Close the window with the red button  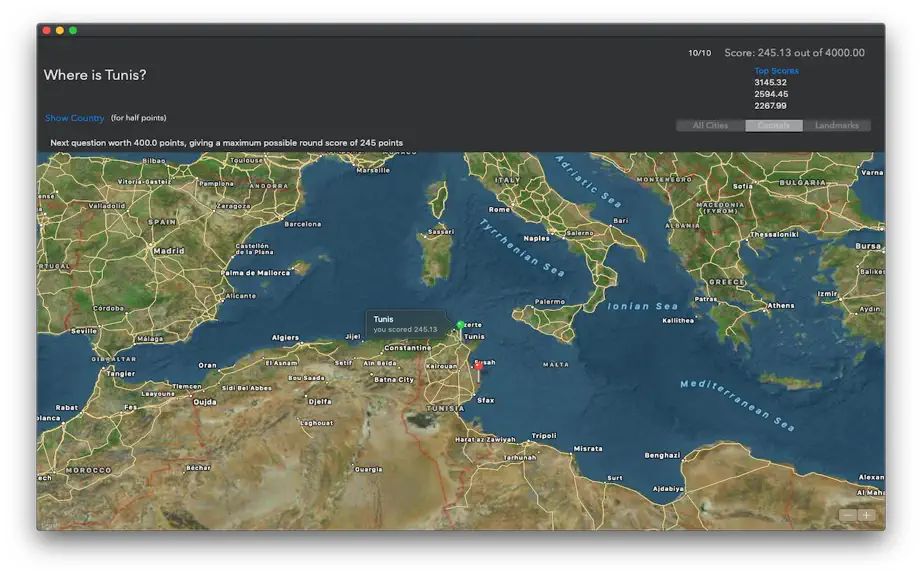coord(46,31)
